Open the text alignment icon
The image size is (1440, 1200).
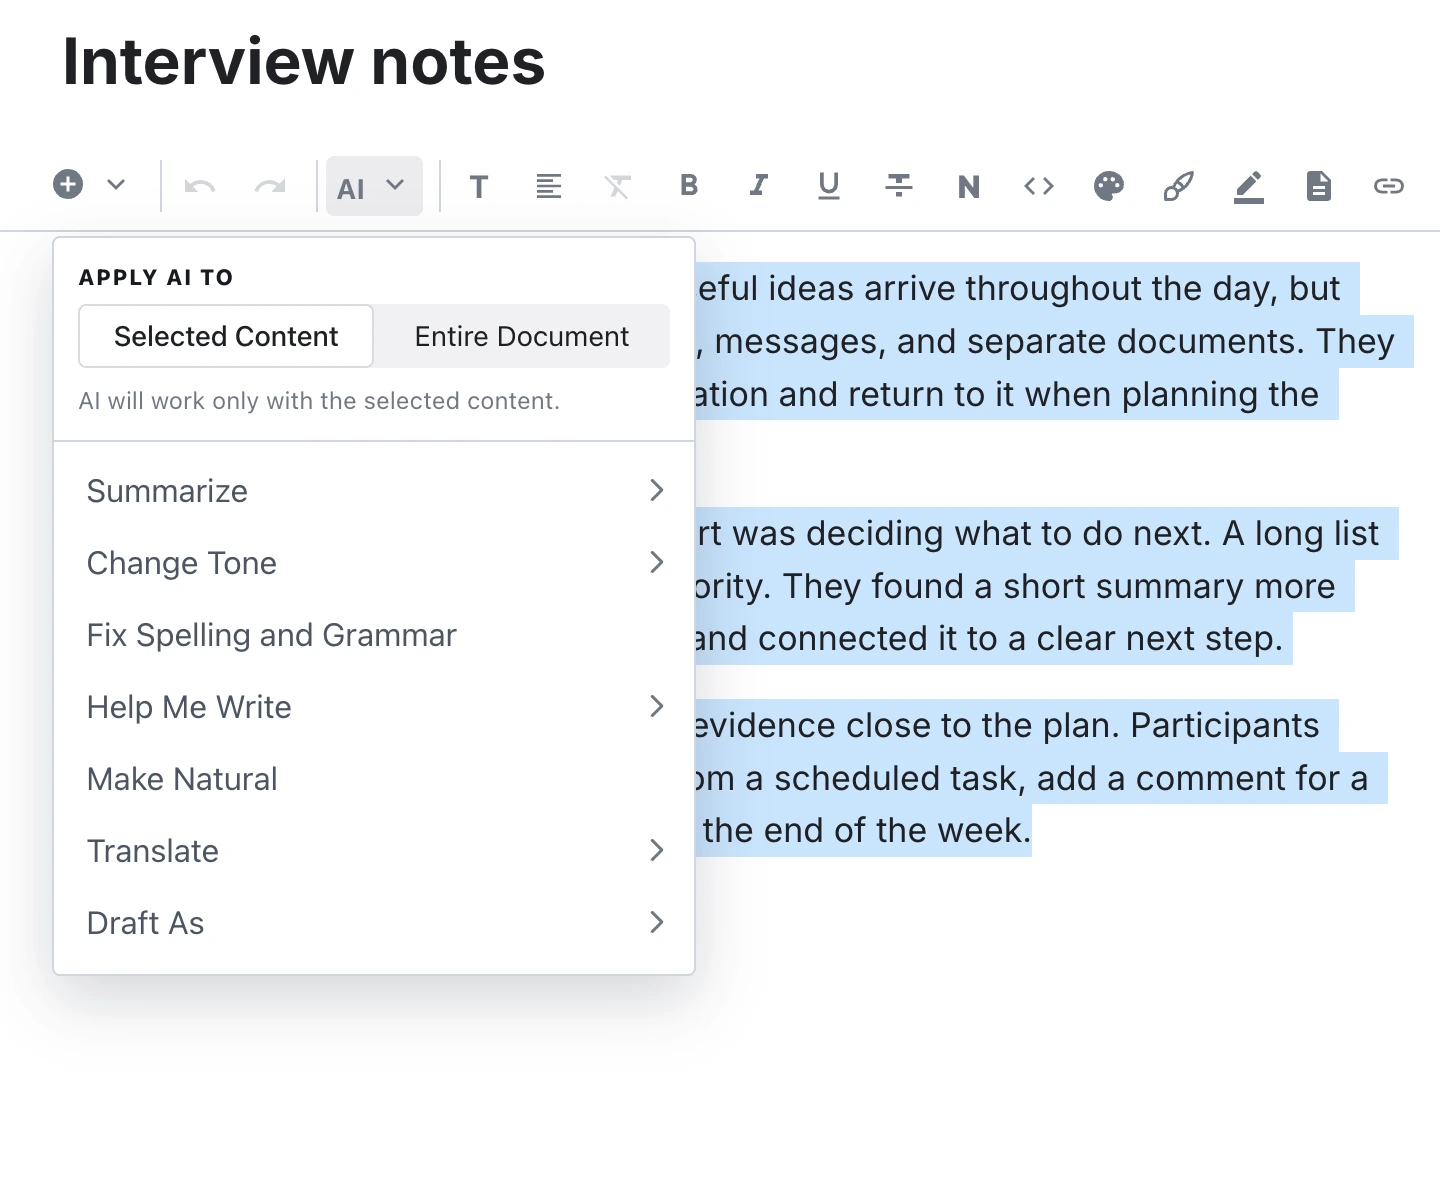pyautogui.click(x=549, y=186)
